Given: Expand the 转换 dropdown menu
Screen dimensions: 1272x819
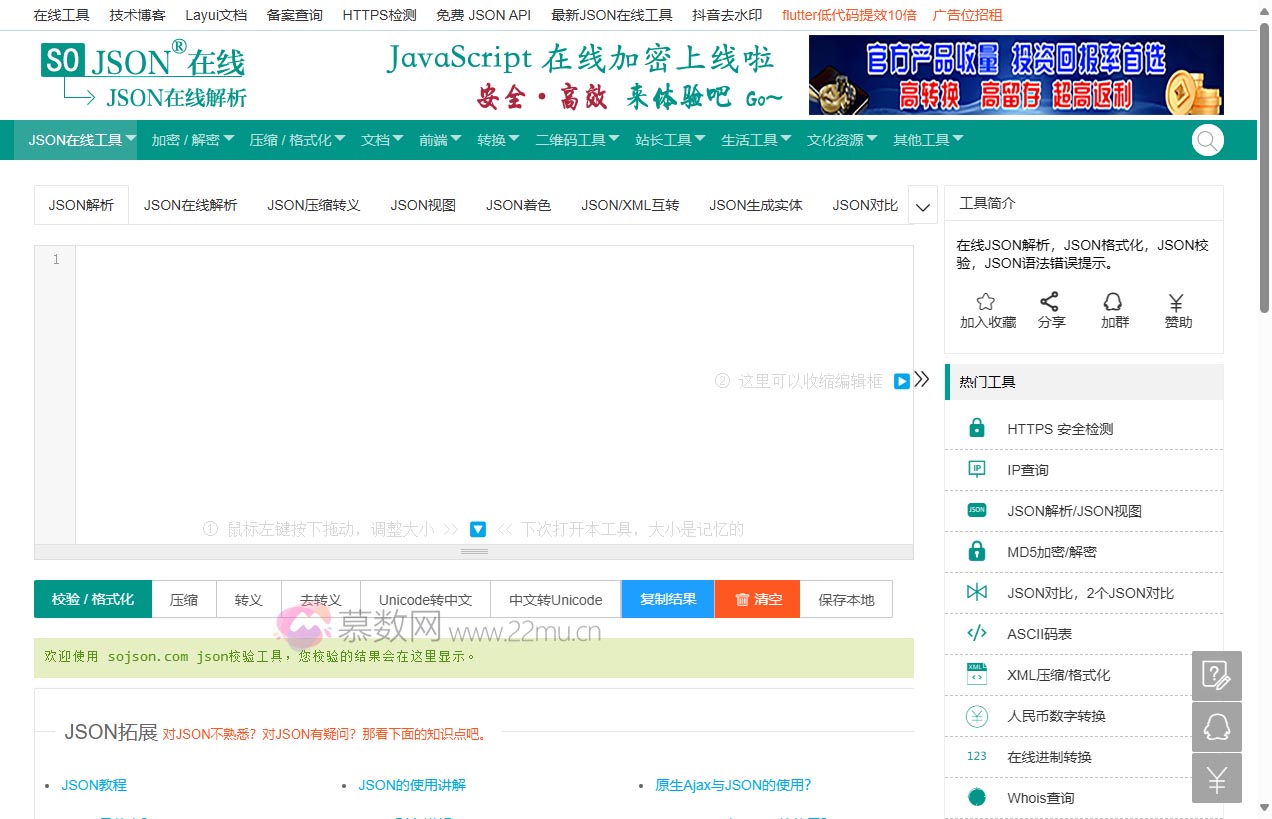Looking at the screenshot, I should tap(497, 140).
